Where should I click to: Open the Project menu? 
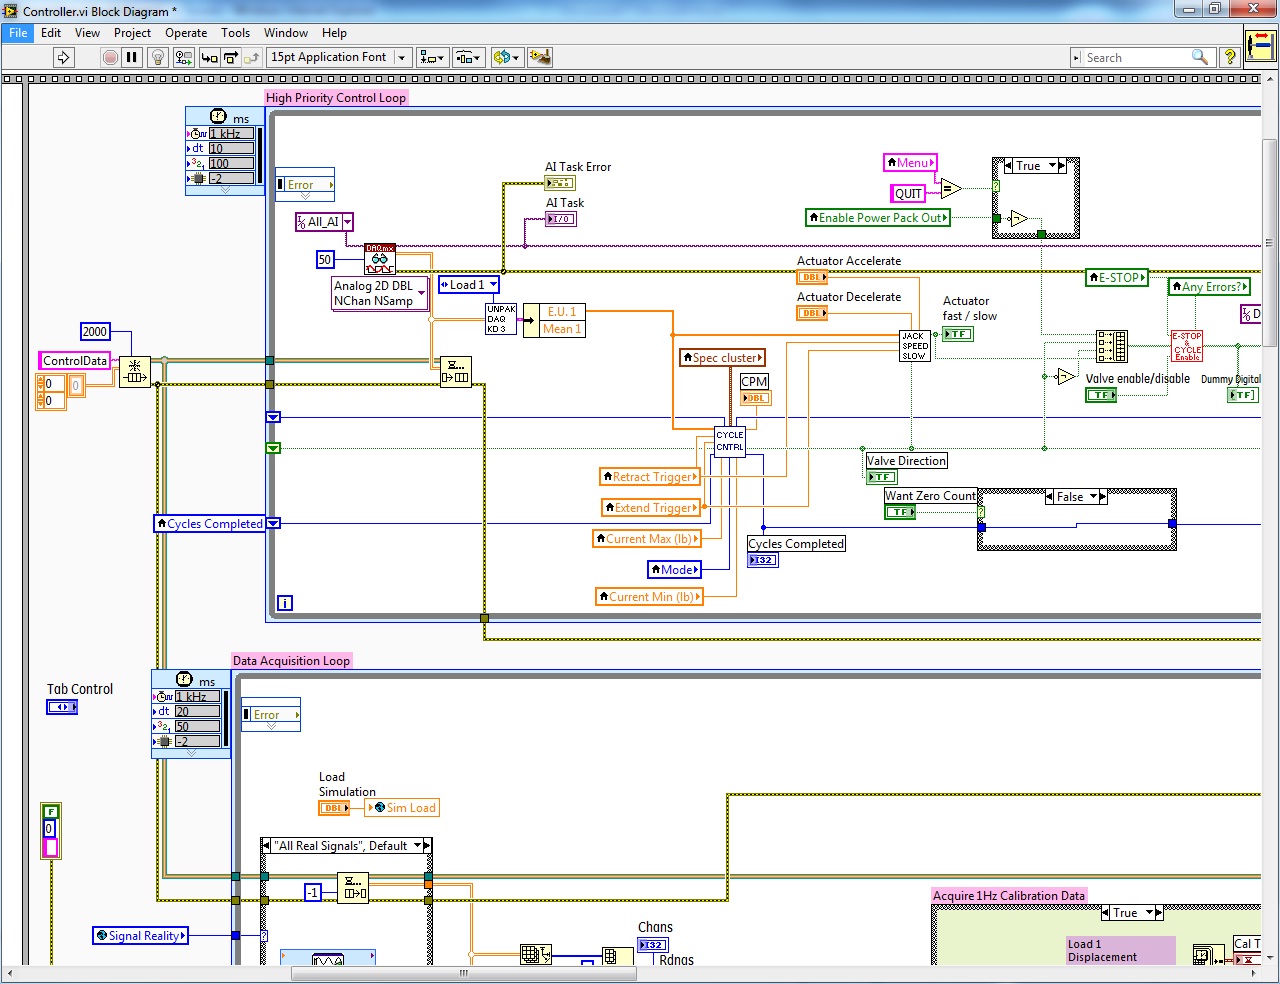click(x=132, y=33)
